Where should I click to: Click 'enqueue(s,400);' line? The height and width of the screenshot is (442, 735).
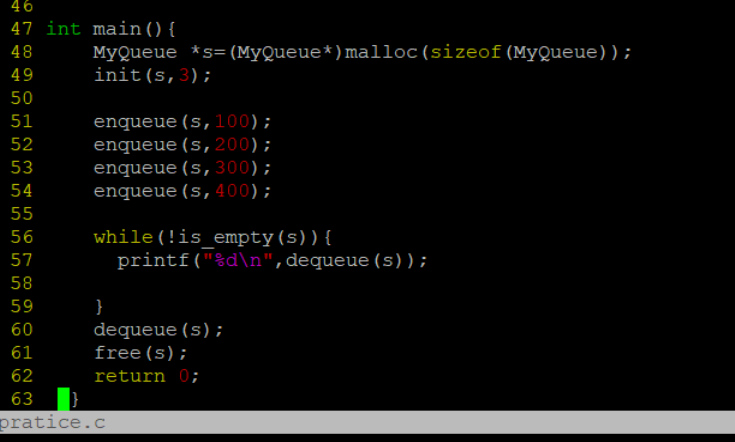point(182,191)
